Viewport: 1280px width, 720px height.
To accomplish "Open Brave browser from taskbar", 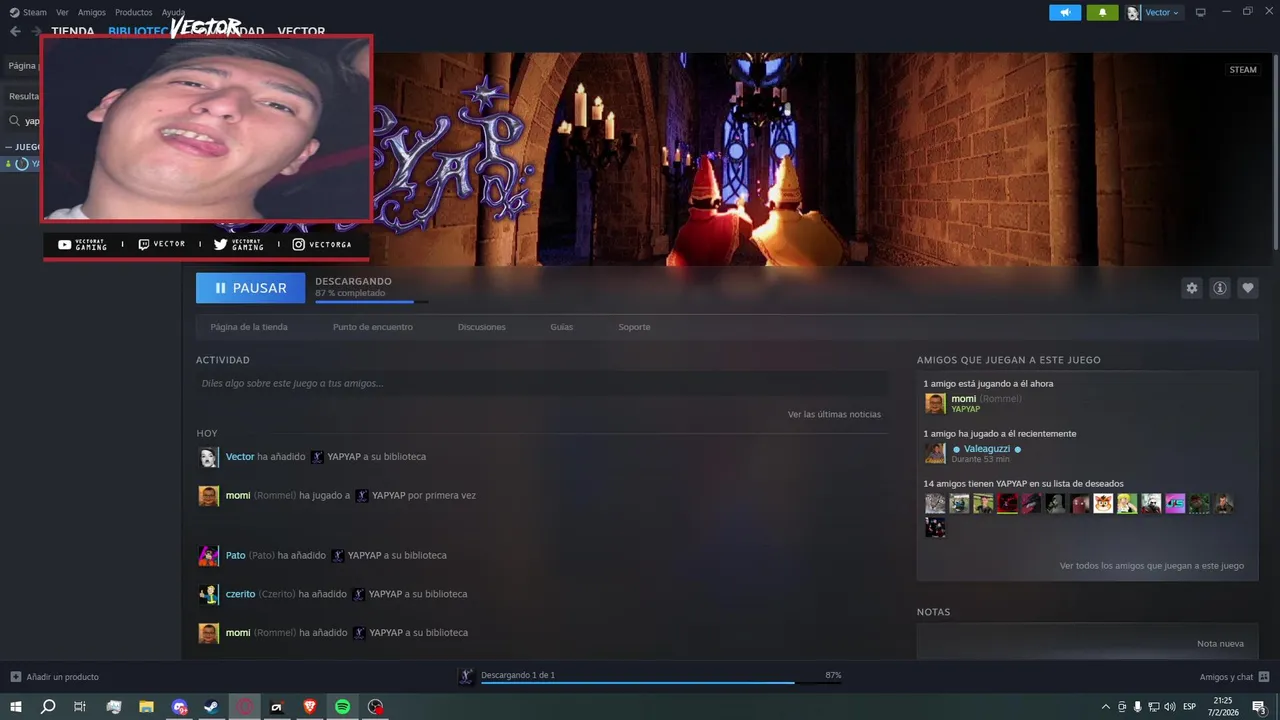I will 309,707.
